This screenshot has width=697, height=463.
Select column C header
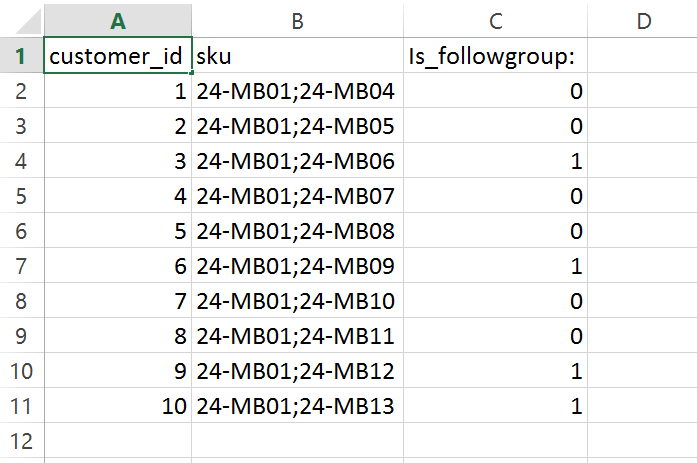[x=497, y=20]
